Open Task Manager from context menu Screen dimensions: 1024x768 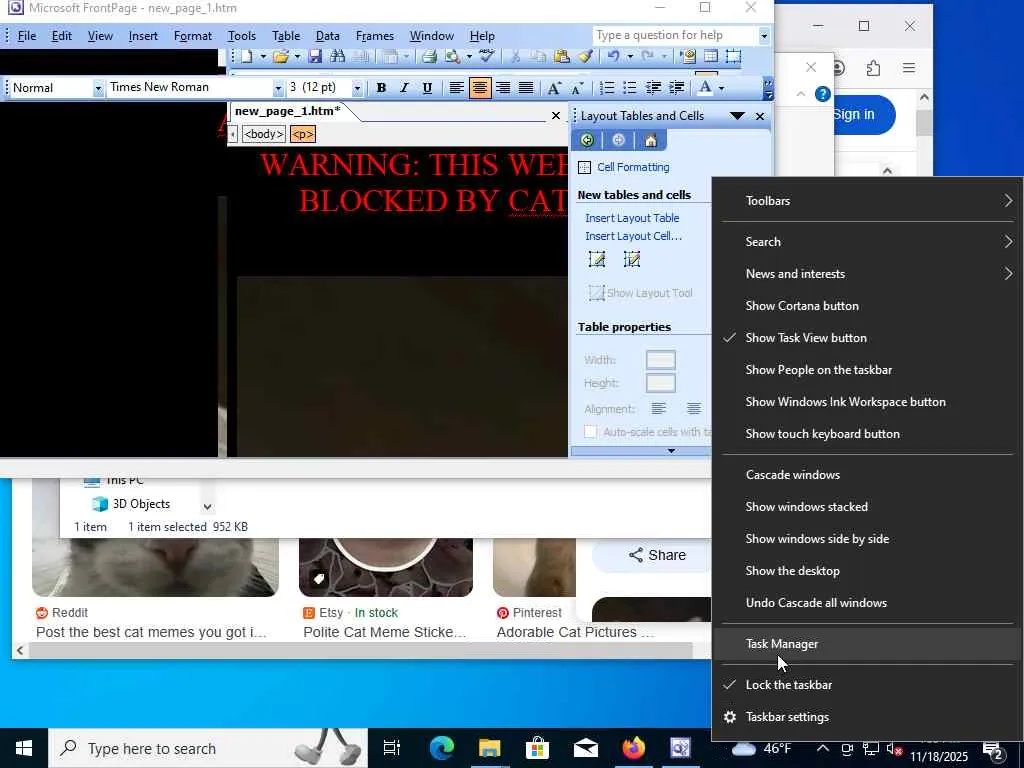click(x=867, y=644)
